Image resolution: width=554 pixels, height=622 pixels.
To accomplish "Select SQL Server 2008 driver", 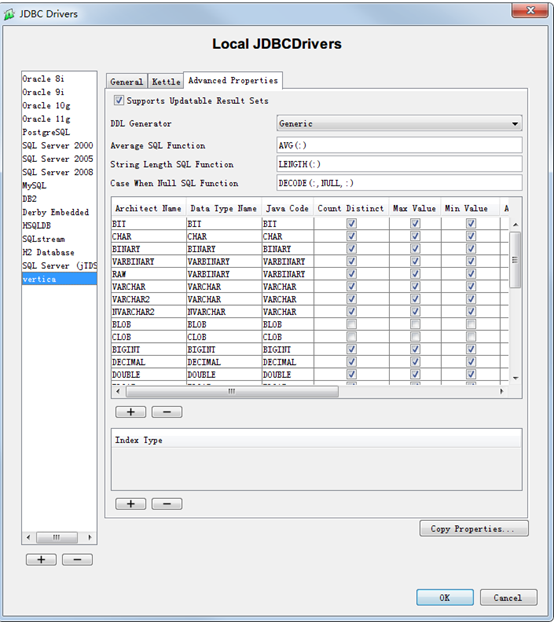I will [59, 172].
